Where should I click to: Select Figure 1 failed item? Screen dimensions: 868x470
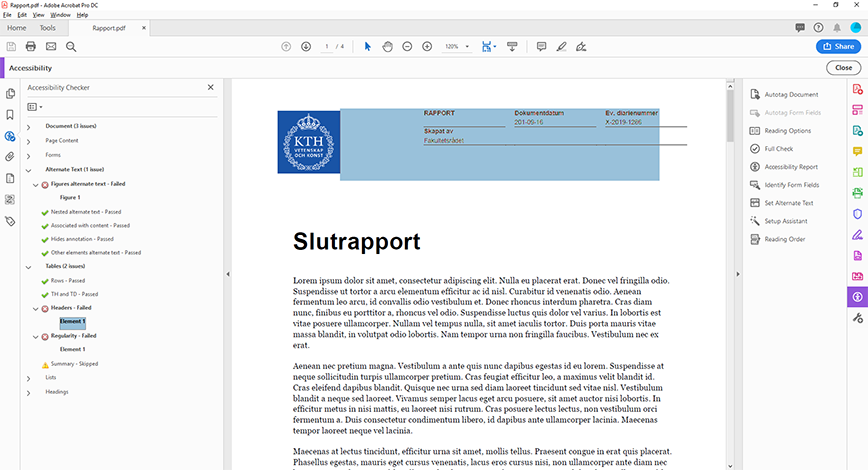pyautogui.click(x=70, y=198)
